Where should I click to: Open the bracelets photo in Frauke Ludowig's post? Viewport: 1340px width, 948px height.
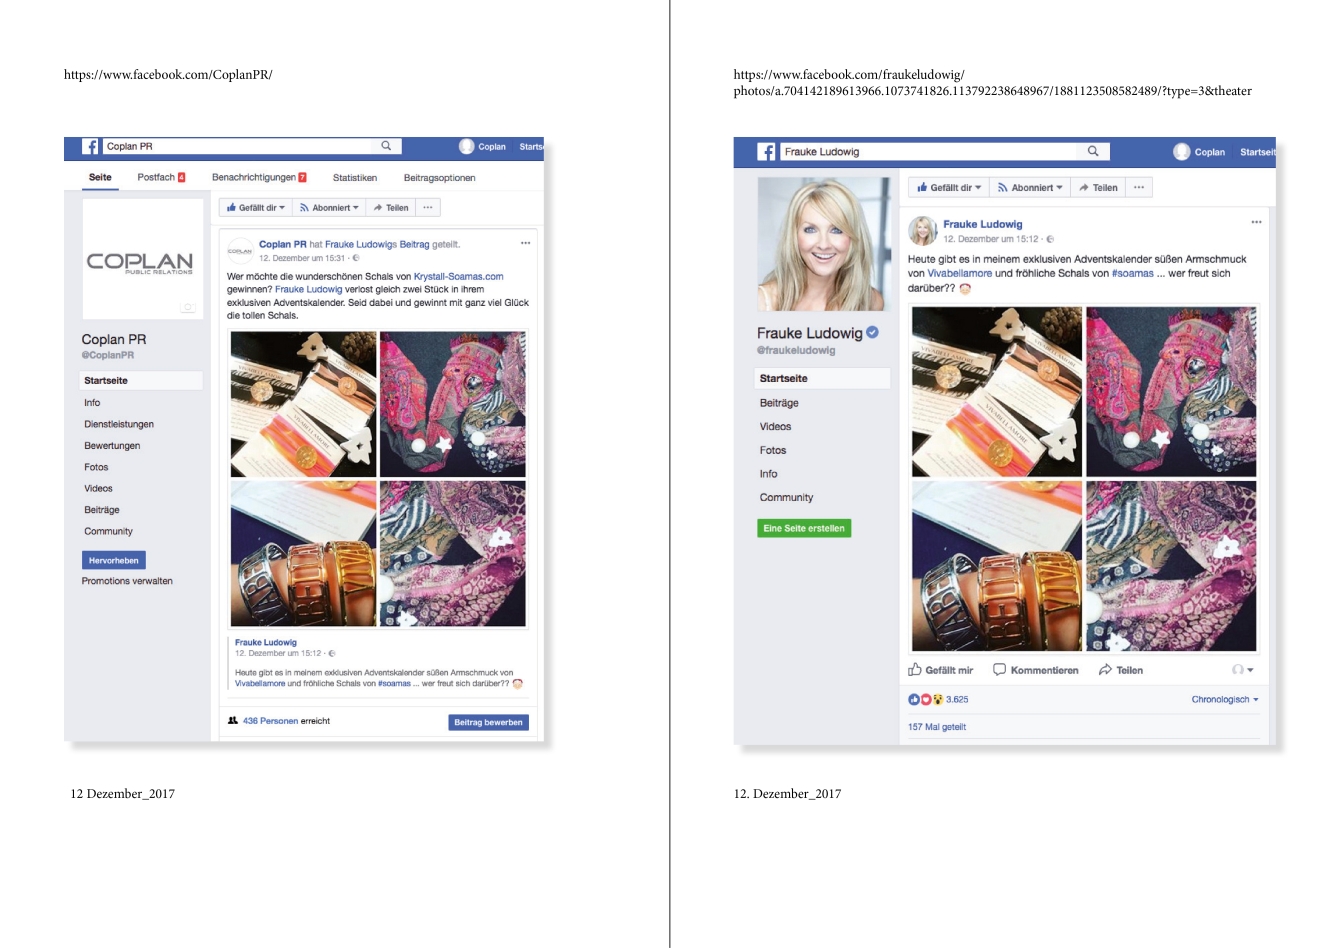point(997,566)
